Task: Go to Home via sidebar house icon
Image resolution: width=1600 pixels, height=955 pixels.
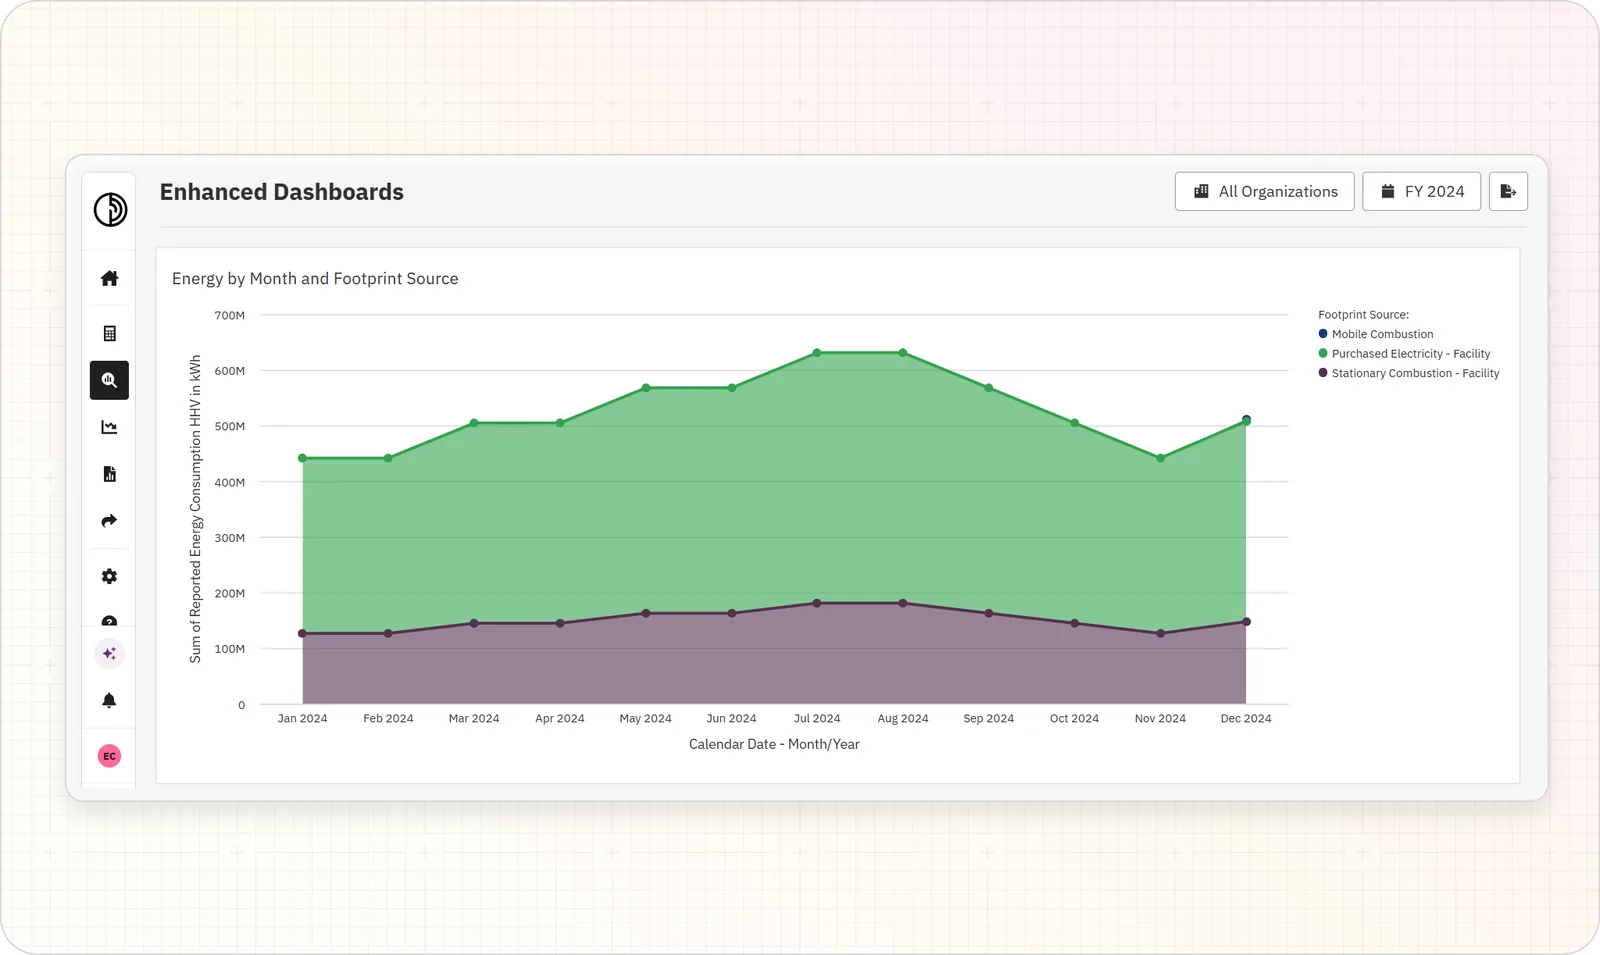Action: click(110, 278)
